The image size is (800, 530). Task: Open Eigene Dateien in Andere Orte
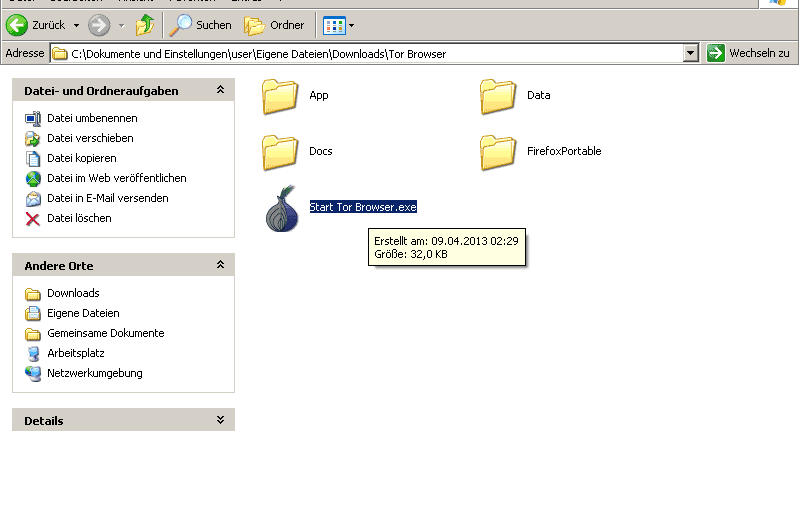pyautogui.click(x=83, y=313)
